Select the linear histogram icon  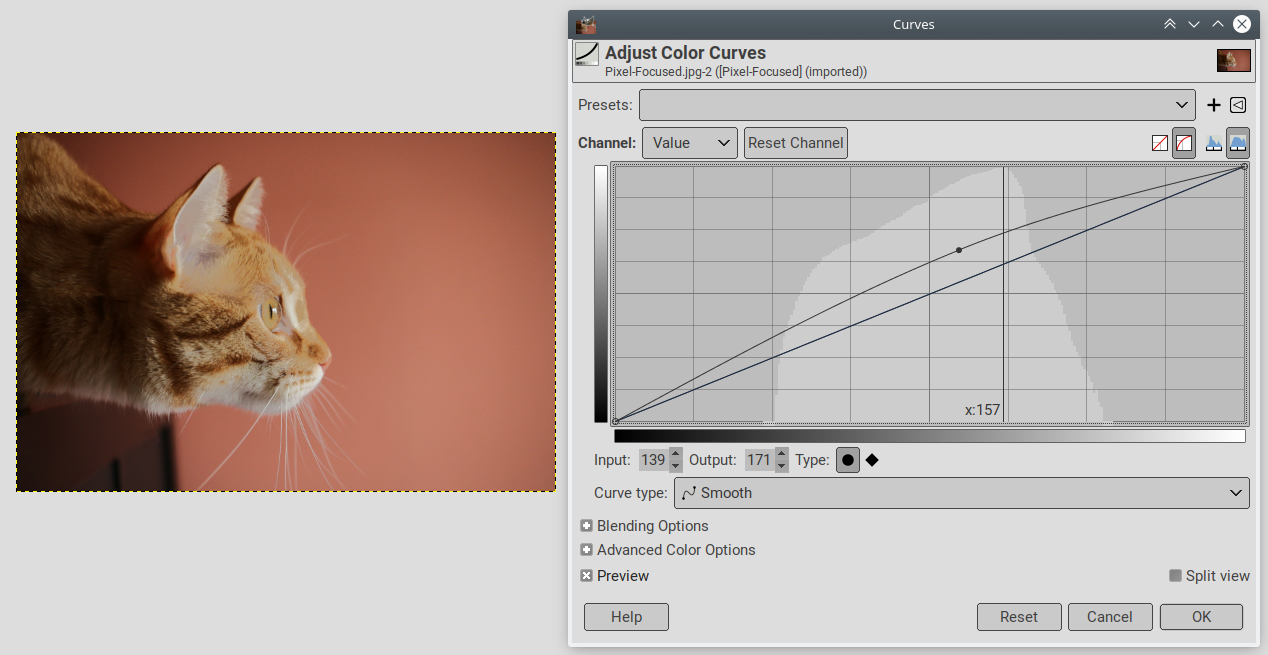pyautogui.click(x=1214, y=143)
